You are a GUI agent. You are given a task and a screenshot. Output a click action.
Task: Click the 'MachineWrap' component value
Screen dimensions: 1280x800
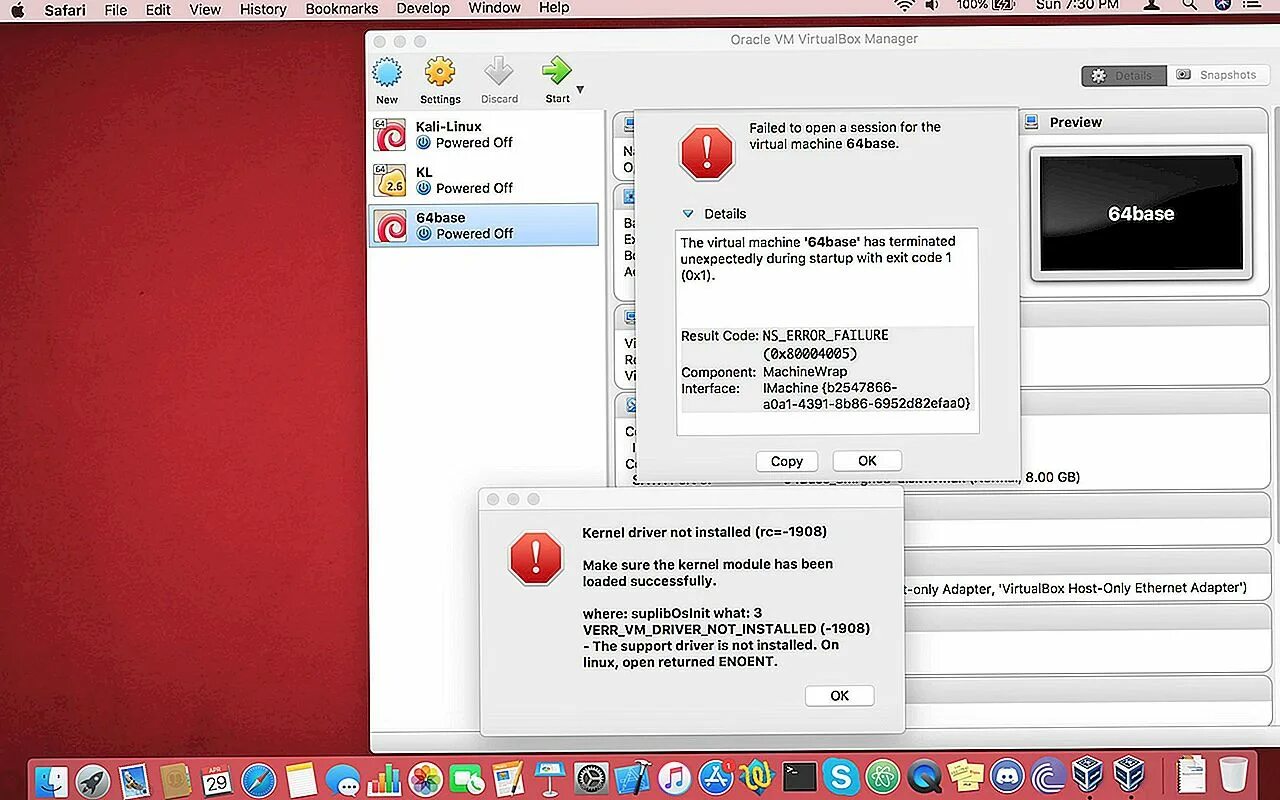tap(805, 372)
